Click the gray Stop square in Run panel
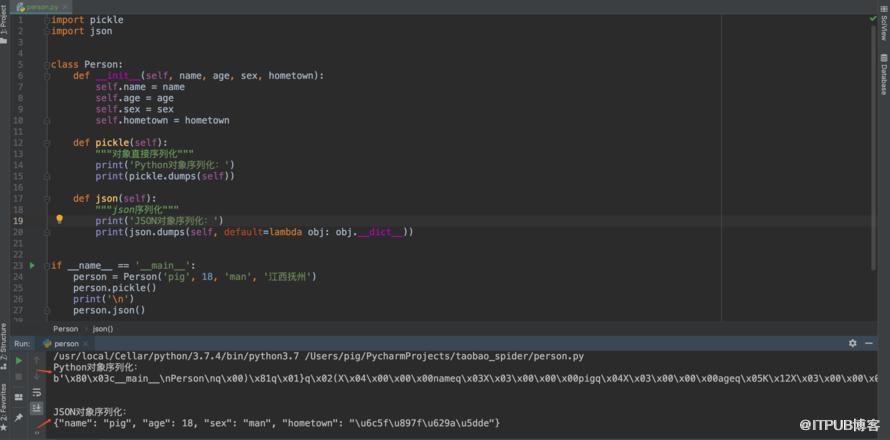The width and height of the screenshot is (890, 440). pyautogui.click(x=19, y=376)
